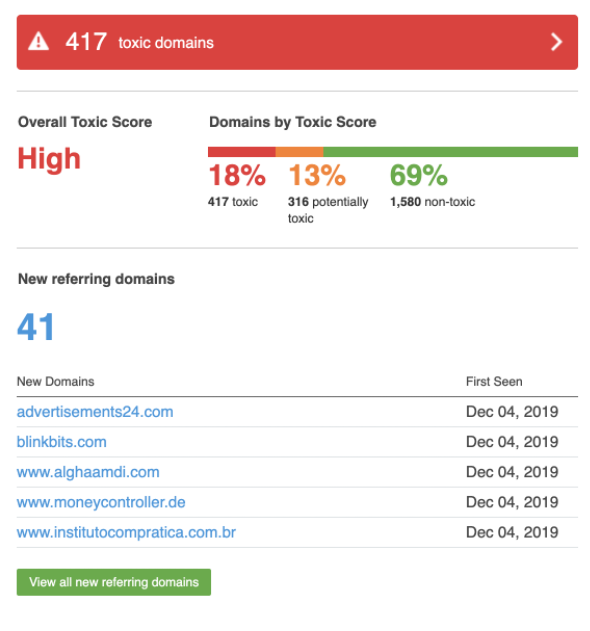Click the green segment of toxic score bar
This screenshot has width=590, height=631.
(x=450, y=152)
